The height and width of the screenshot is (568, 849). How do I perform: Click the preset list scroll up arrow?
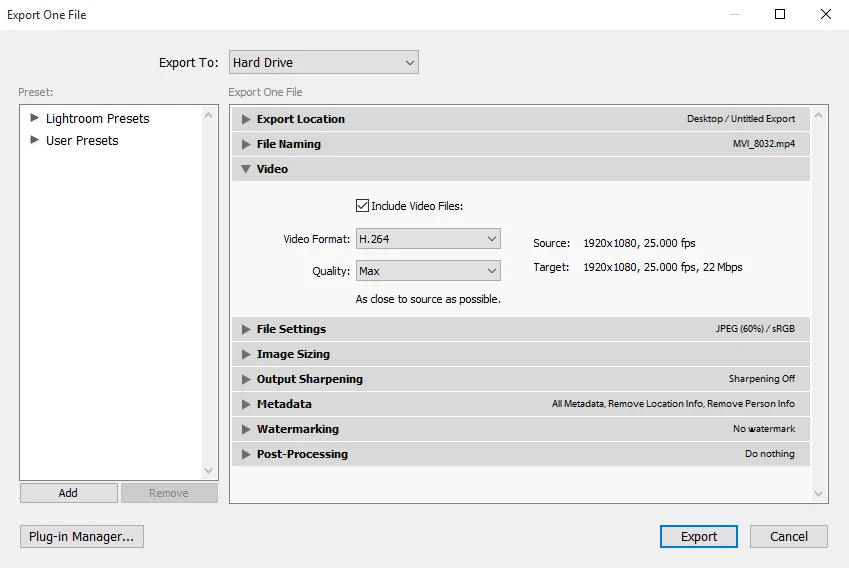[208, 115]
